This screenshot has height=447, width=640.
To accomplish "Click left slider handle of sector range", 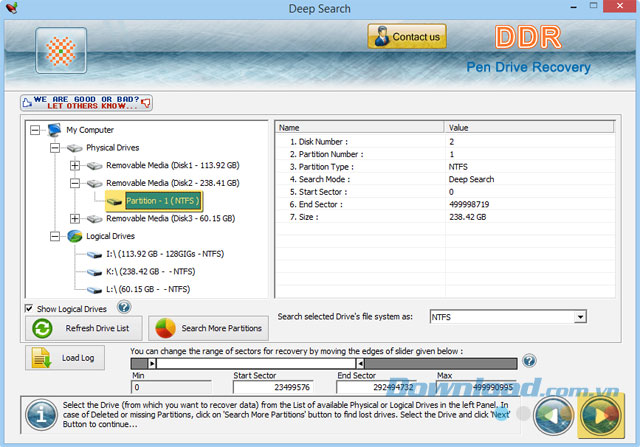I will tap(152, 363).
